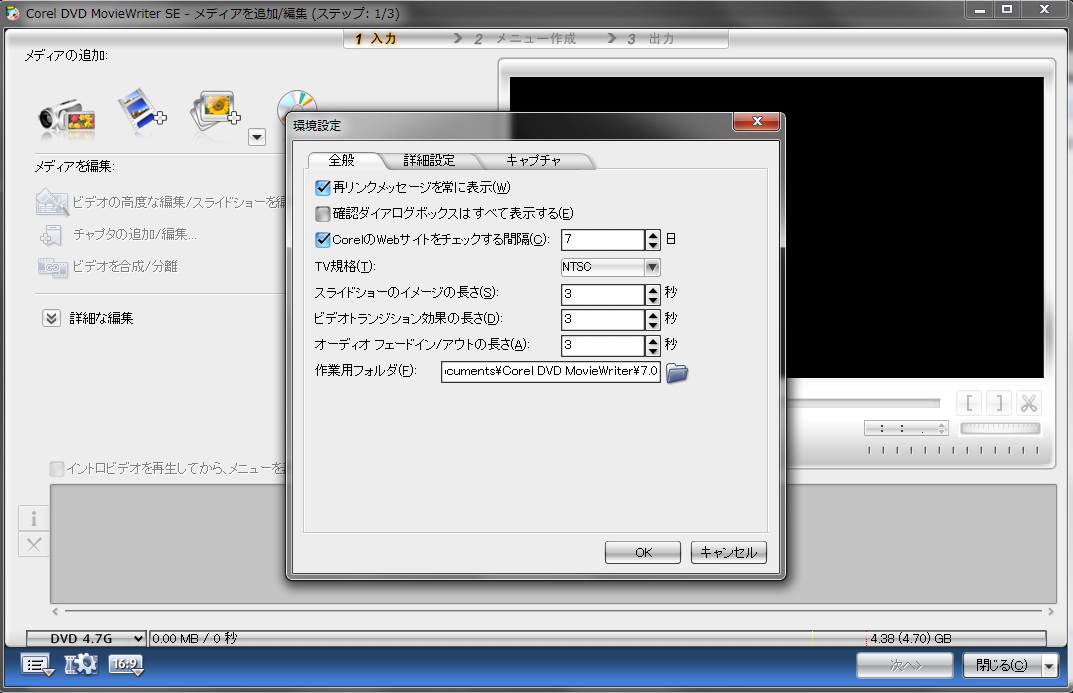Click the add slideshow photos icon

coord(215,110)
